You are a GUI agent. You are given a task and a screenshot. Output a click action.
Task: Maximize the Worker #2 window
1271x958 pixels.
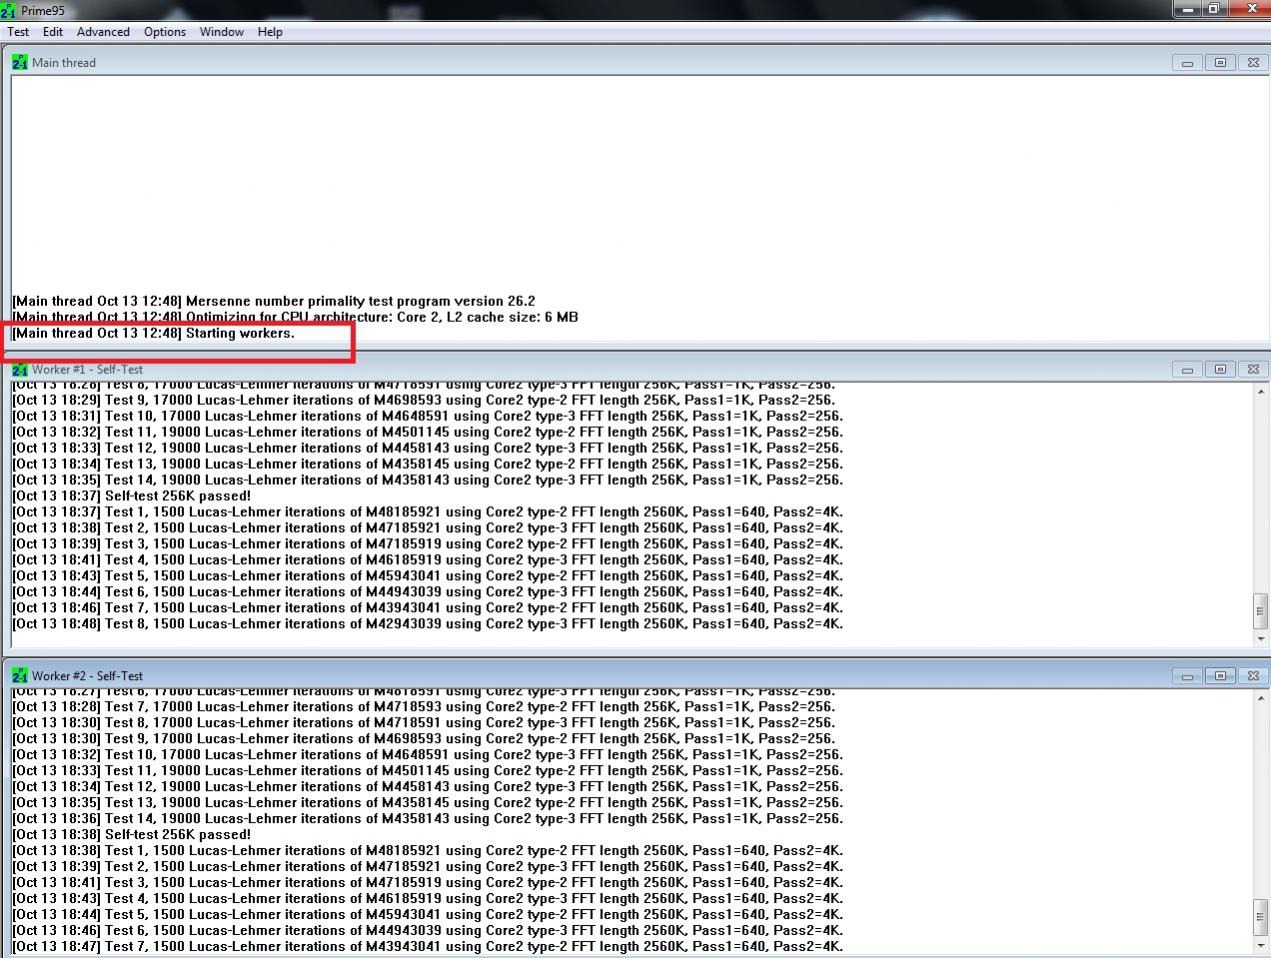click(1220, 676)
